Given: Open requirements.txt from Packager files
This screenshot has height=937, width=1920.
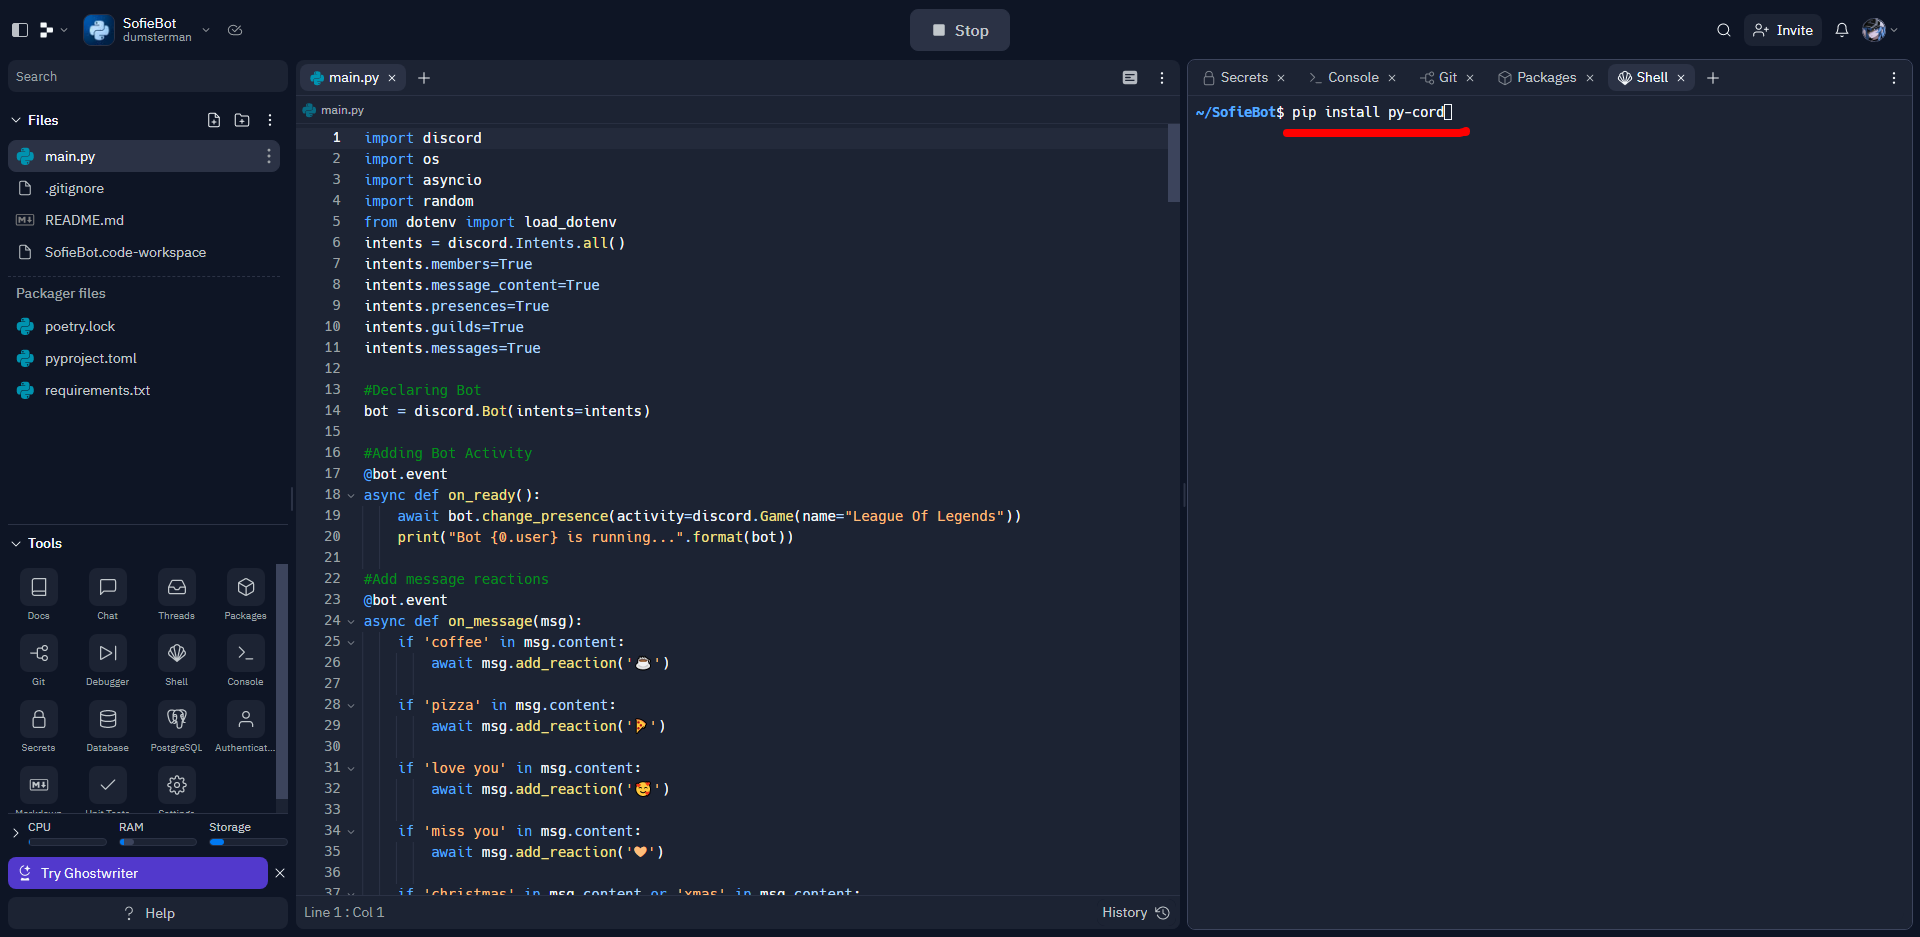Looking at the screenshot, I should coord(96,390).
